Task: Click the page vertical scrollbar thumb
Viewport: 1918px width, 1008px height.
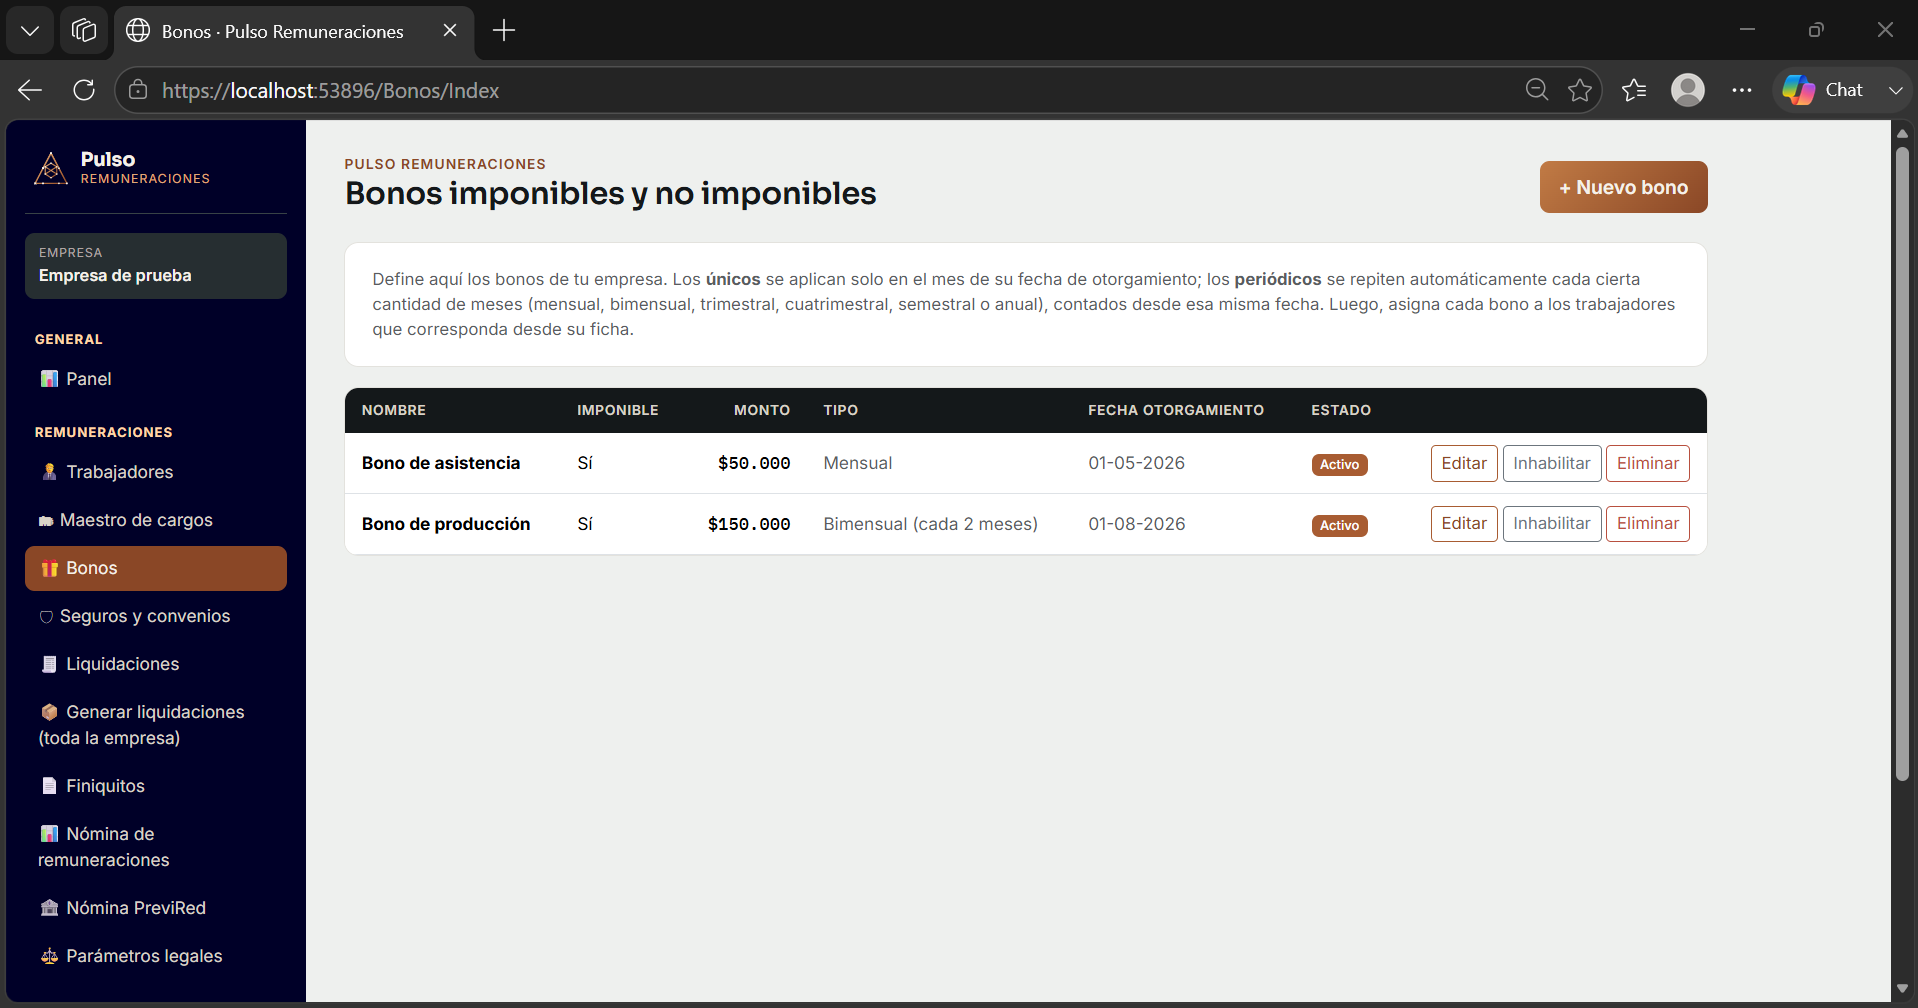Action: point(1902,464)
